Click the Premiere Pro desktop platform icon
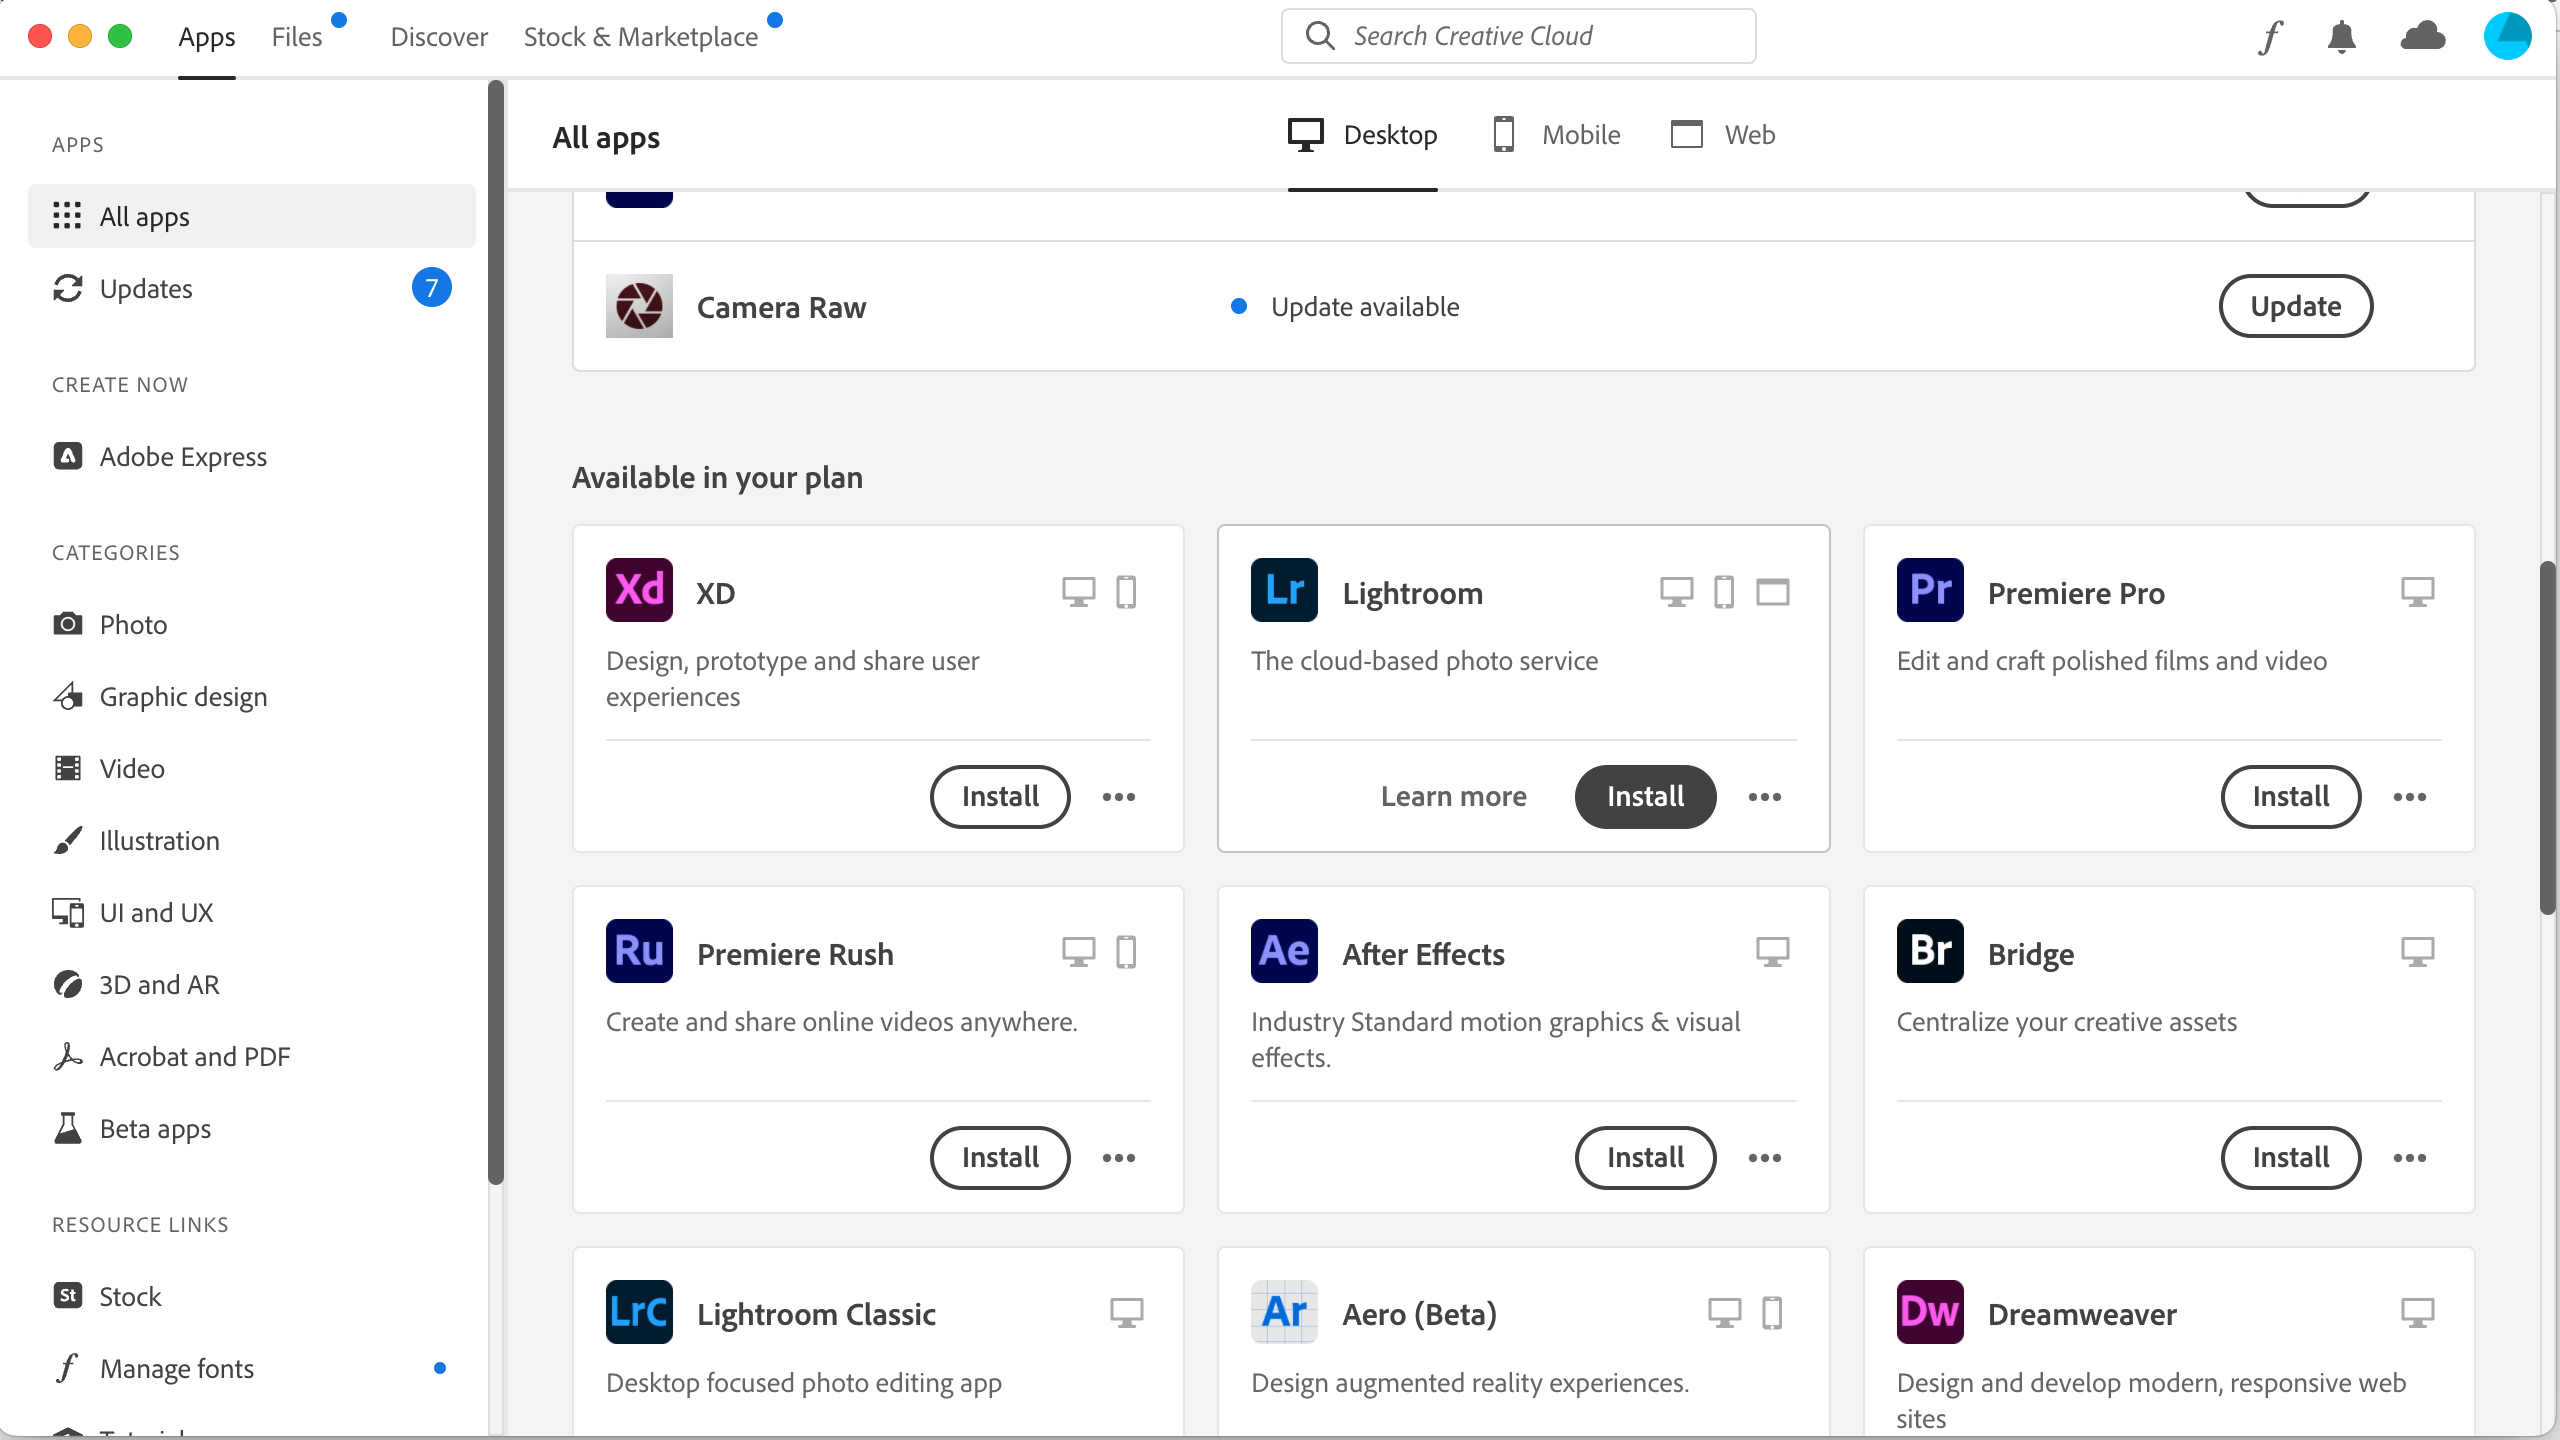Image resolution: width=2560 pixels, height=1440 pixels. click(2418, 592)
